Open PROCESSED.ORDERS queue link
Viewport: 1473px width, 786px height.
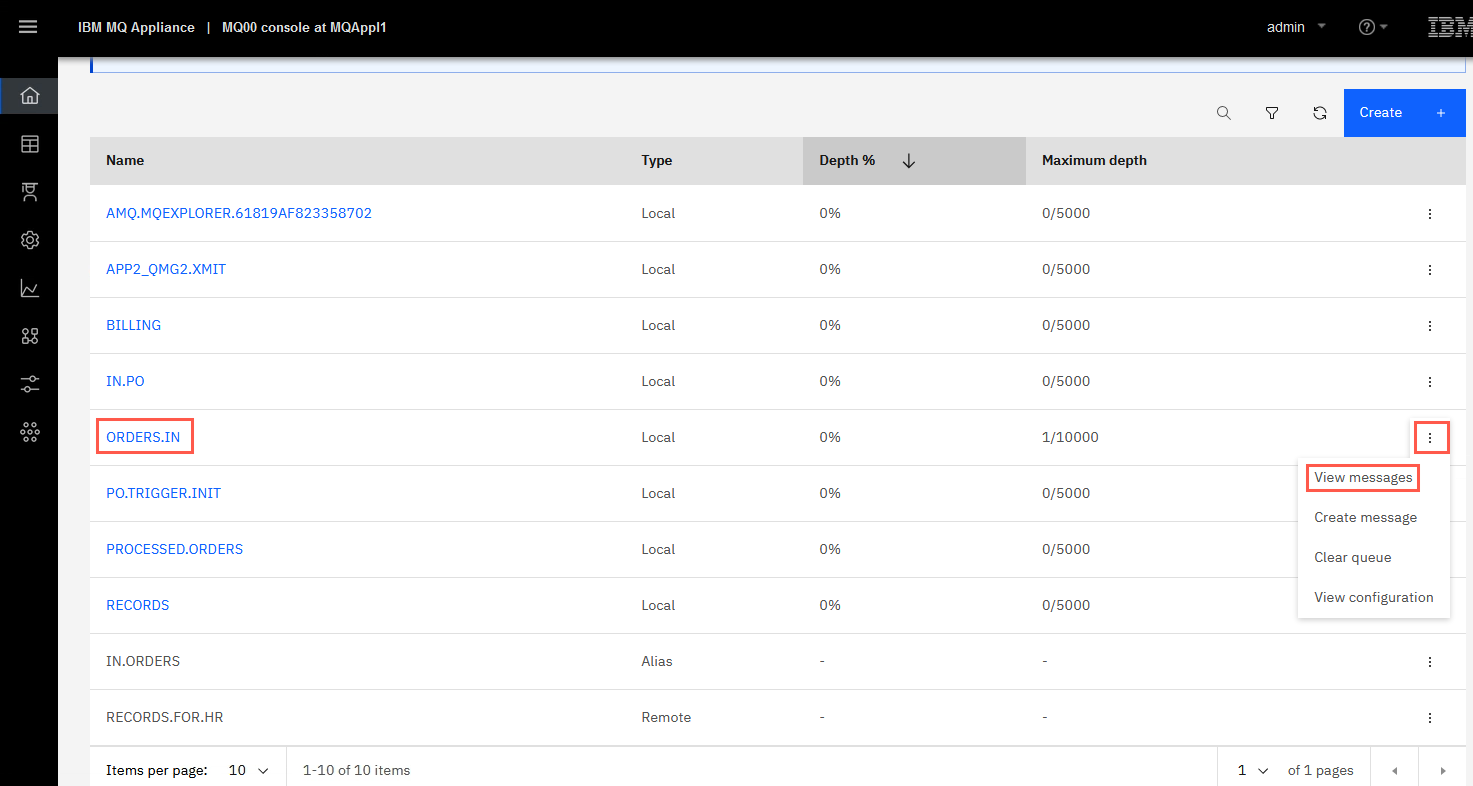pos(174,550)
